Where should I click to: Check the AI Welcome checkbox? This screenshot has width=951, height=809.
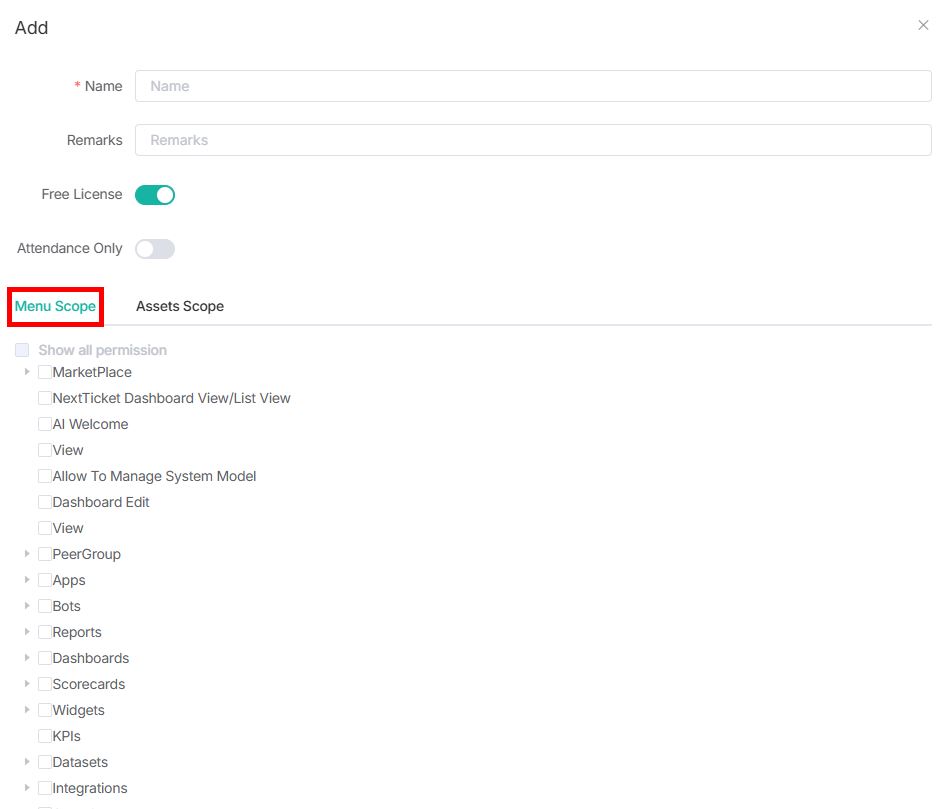click(x=45, y=424)
